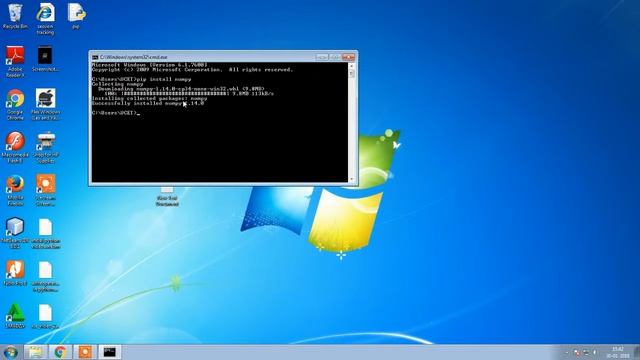This screenshot has height=360, width=640.
Task: Open the volume speaker tray icon
Action: (595, 353)
